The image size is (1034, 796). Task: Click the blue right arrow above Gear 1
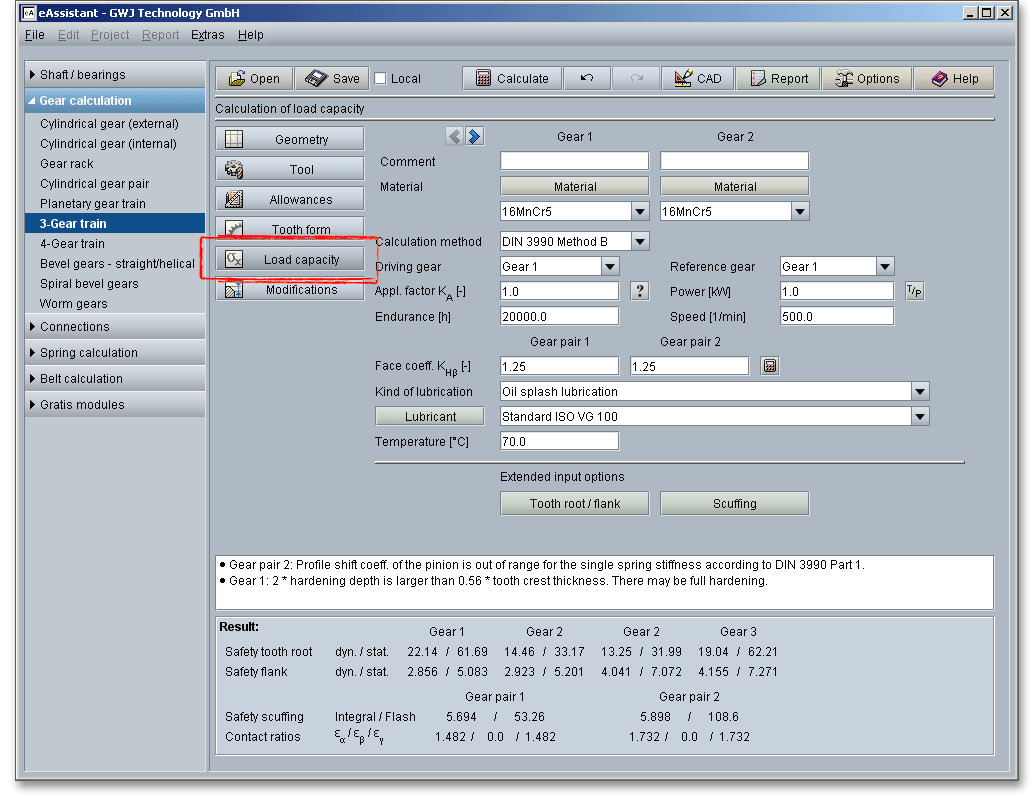(x=475, y=137)
